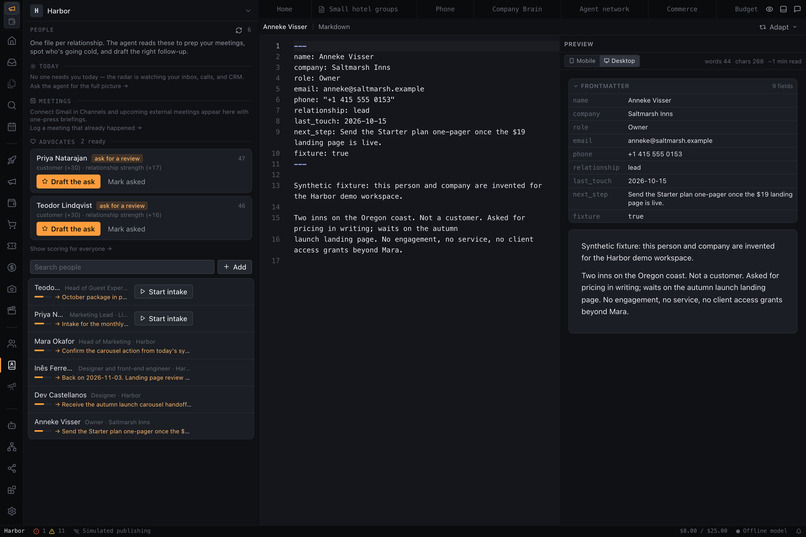Open the Commerce tab
806x537 pixels.
[682, 9]
